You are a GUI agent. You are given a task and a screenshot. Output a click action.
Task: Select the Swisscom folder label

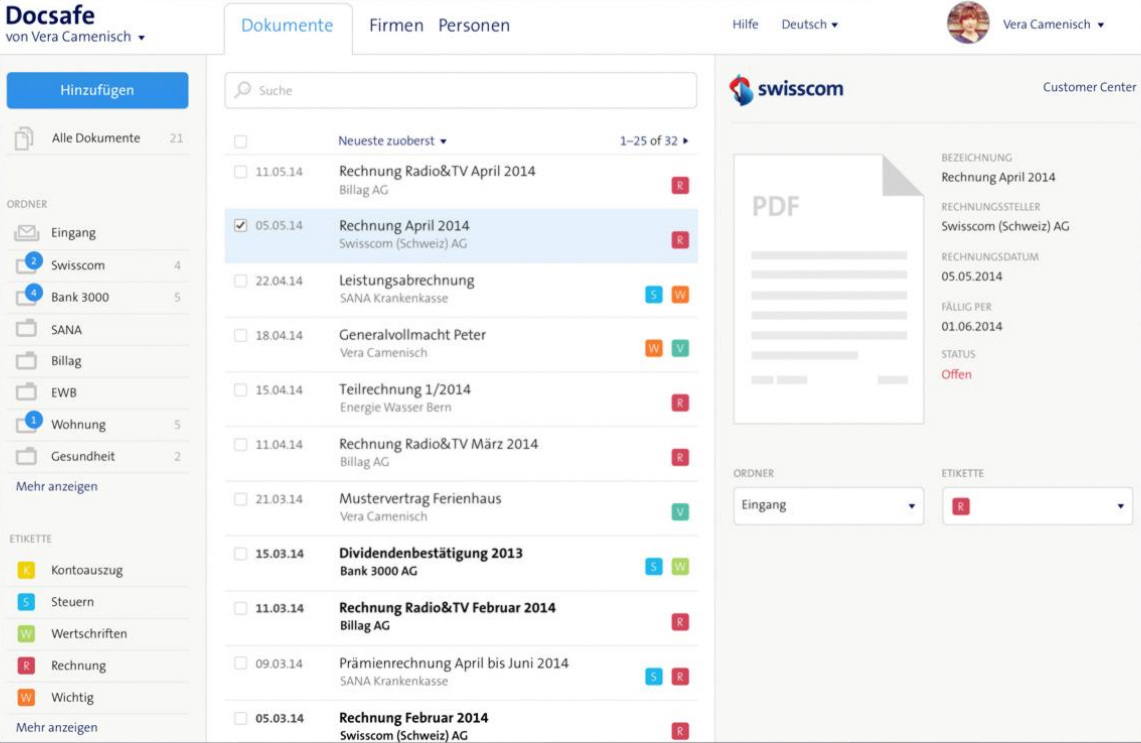tap(78, 265)
